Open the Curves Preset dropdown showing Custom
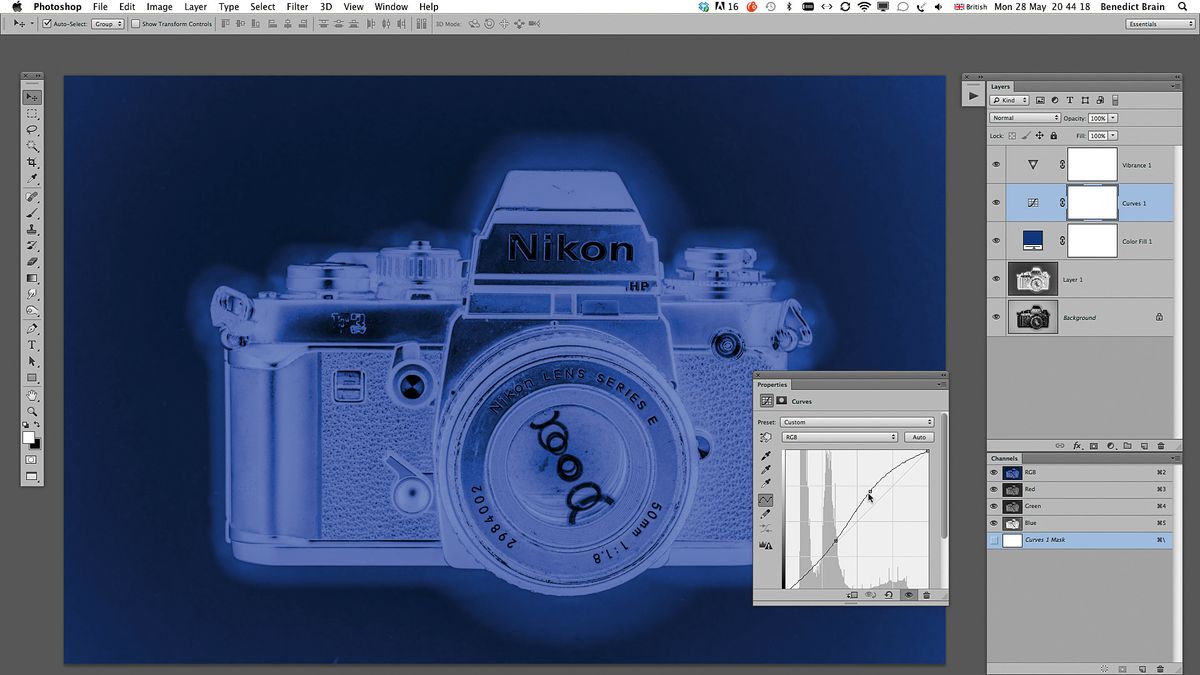This screenshot has width=1200, height=675. pyautogui.click(x=855, y=421)
